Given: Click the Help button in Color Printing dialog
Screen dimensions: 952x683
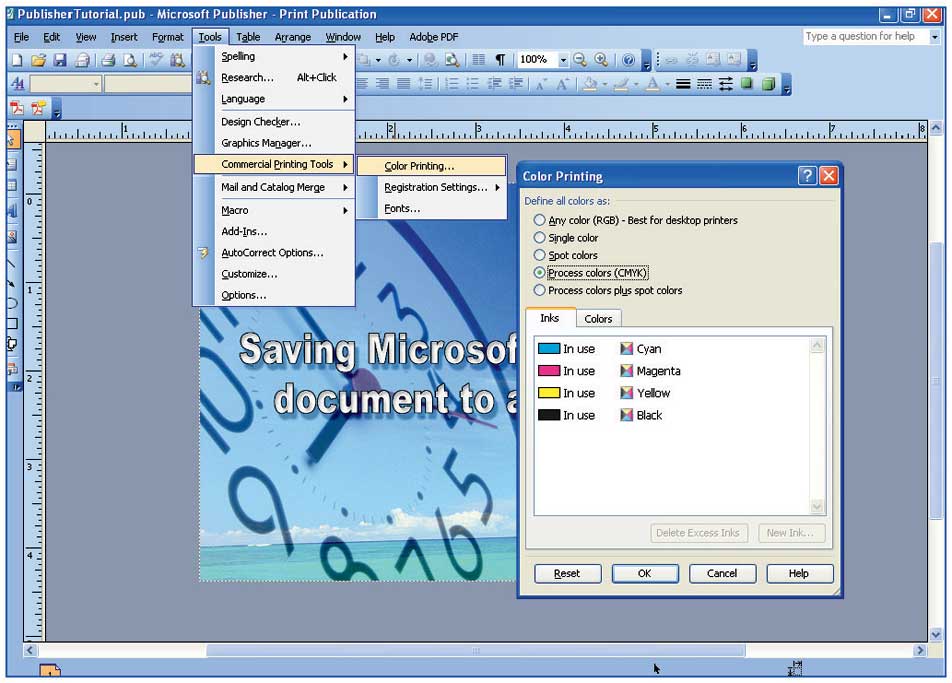Looking at the screenshot, I should coord(799,574).
